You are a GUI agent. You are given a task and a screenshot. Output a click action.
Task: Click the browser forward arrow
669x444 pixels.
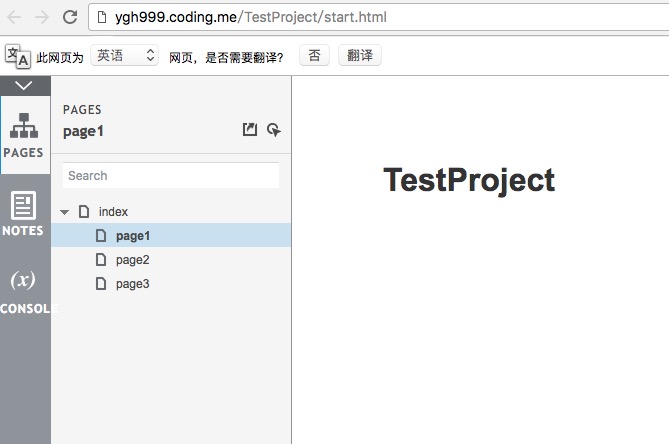[43, 17]
